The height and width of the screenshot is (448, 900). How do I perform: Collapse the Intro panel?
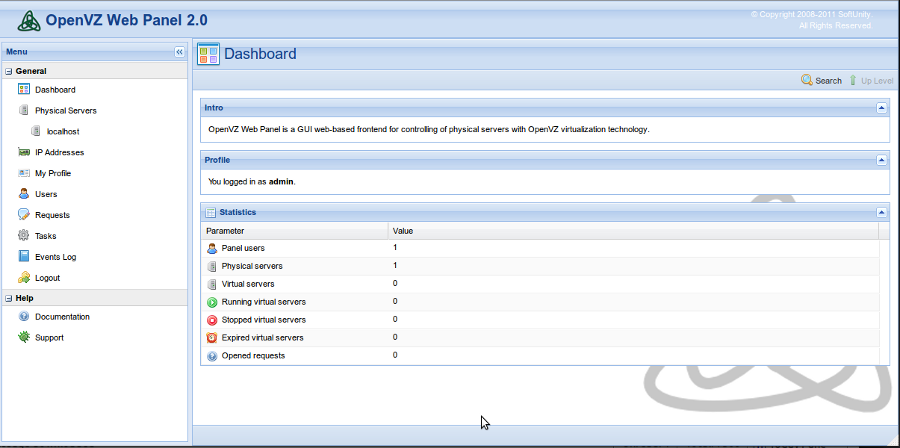(882, 108)
